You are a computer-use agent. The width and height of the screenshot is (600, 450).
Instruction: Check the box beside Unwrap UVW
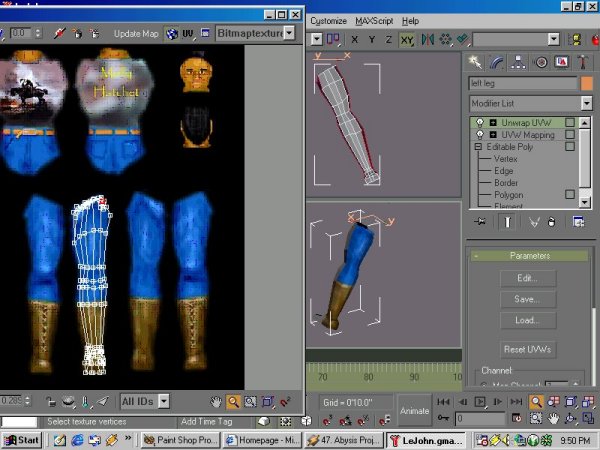(570, 122)
